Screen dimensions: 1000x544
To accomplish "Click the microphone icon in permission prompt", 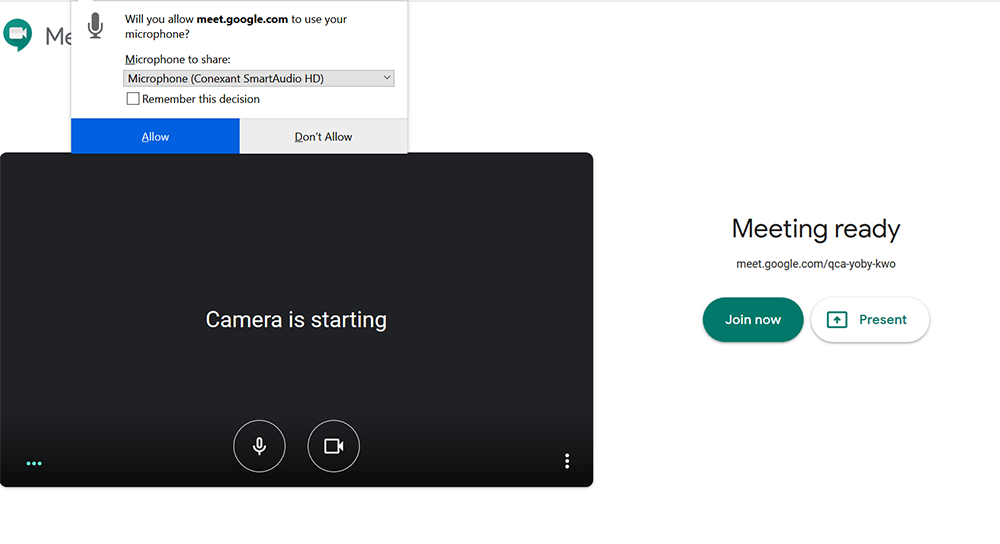I will [x=96, y=26].
